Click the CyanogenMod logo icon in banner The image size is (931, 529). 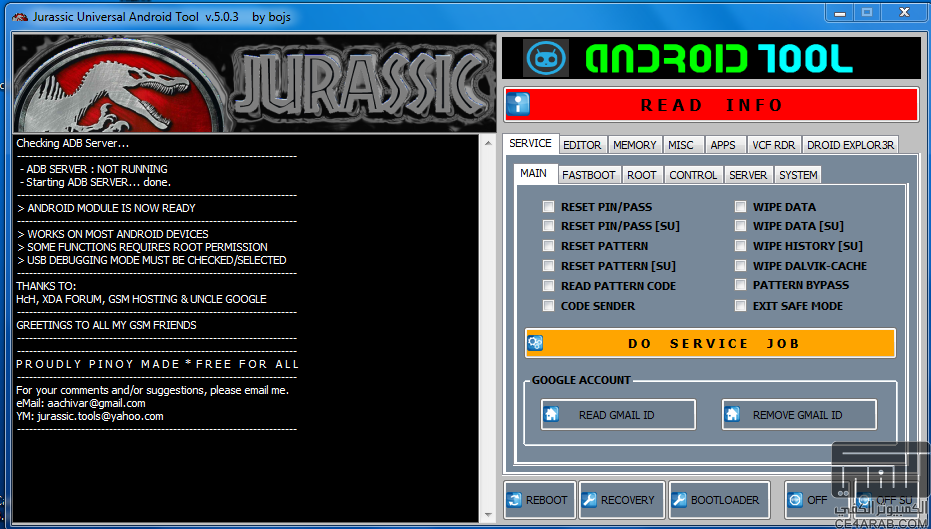pyautogui.click(x=546, y=58)
